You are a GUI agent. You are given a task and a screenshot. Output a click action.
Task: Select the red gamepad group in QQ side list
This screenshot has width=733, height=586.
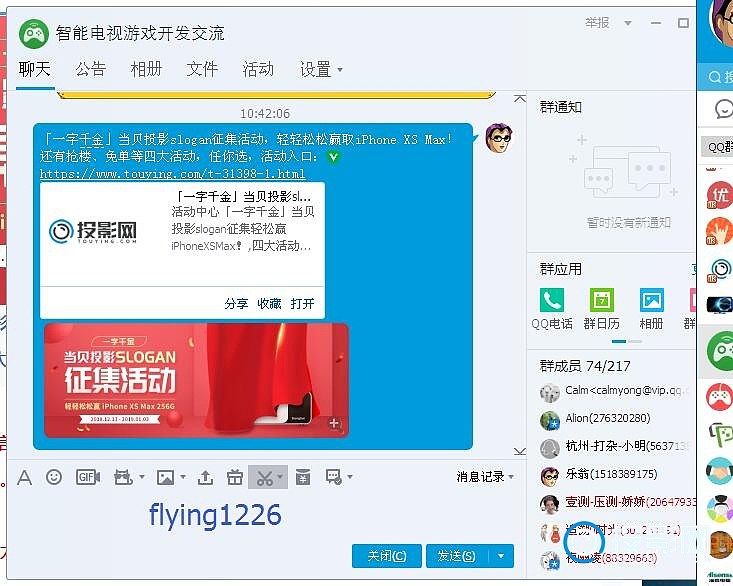pyautogui.click(x=720, y=398)
